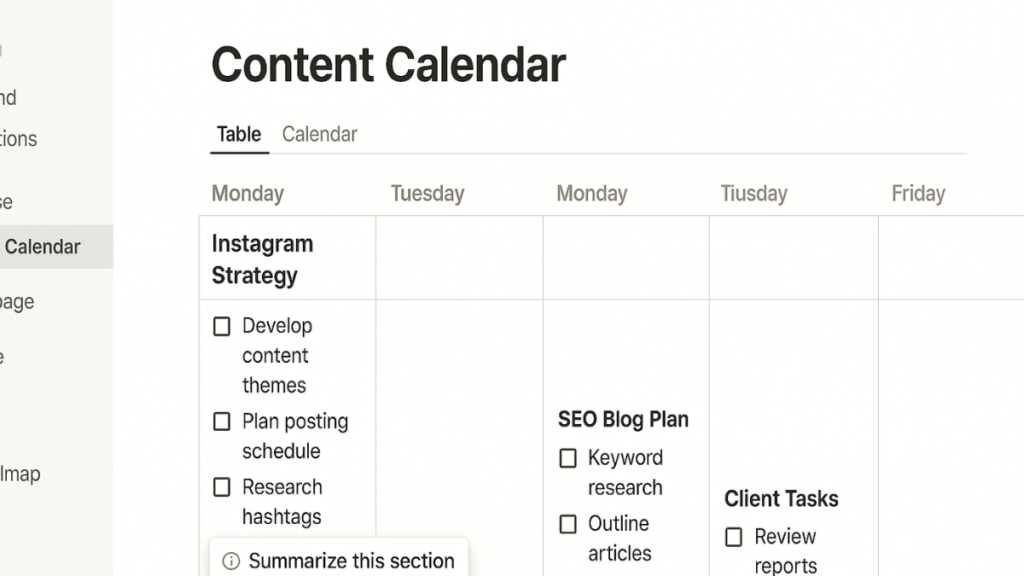Mark Keyword research as done
Screen dimensions: 1024x576
(x=568, y=458)
